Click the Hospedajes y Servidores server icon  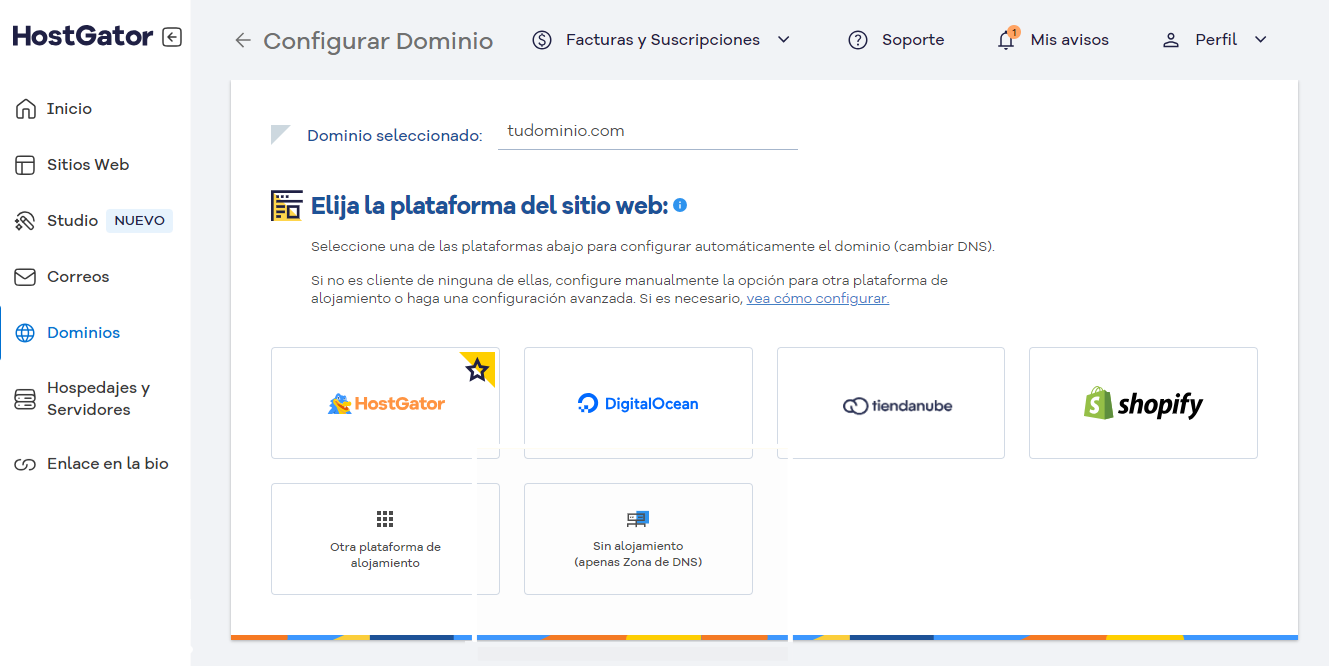pyautogui.click(x=25, y=399)
